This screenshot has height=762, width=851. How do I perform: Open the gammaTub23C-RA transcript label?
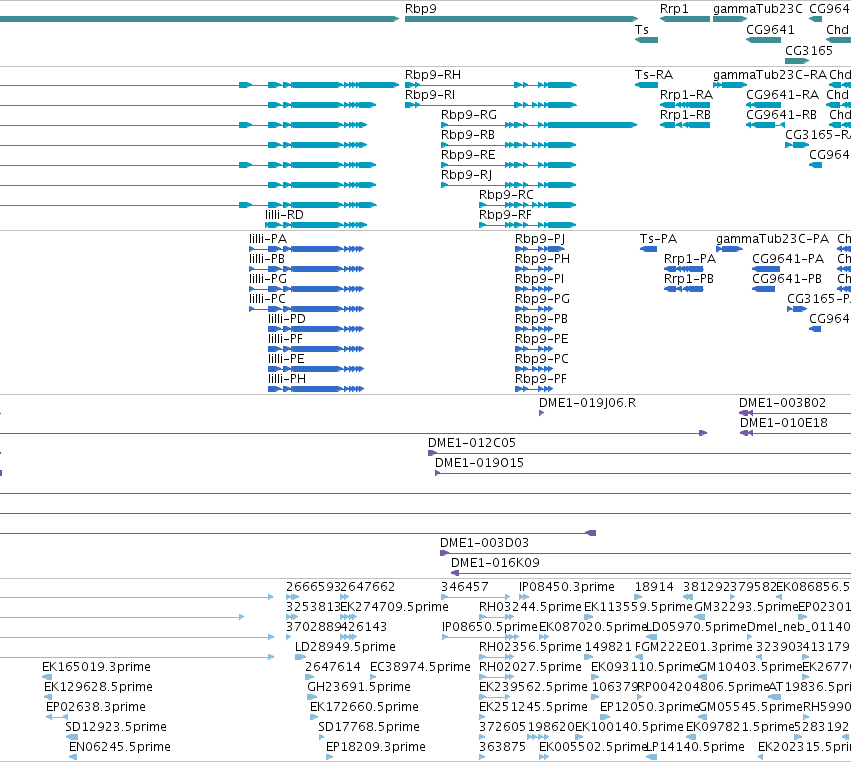[770, 75]
